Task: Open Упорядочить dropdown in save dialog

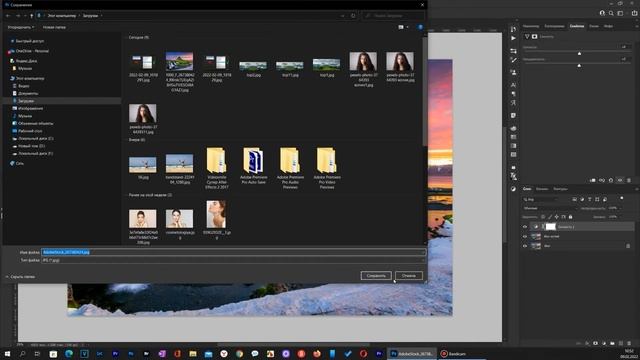Action: click(20, 27)
